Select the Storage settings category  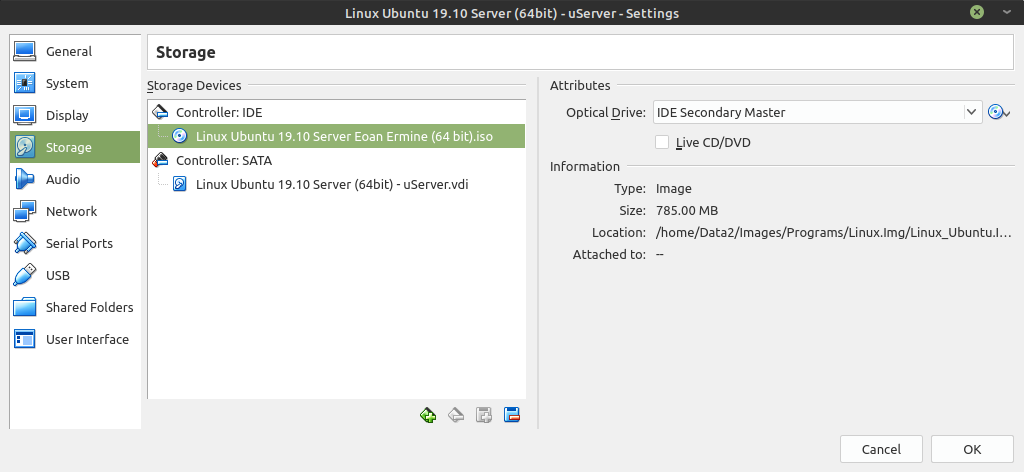pos(74,148)
